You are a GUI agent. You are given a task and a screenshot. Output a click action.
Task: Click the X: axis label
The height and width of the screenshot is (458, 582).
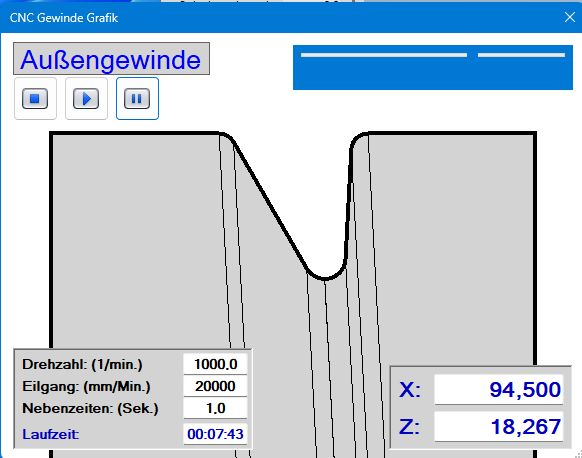410,390
